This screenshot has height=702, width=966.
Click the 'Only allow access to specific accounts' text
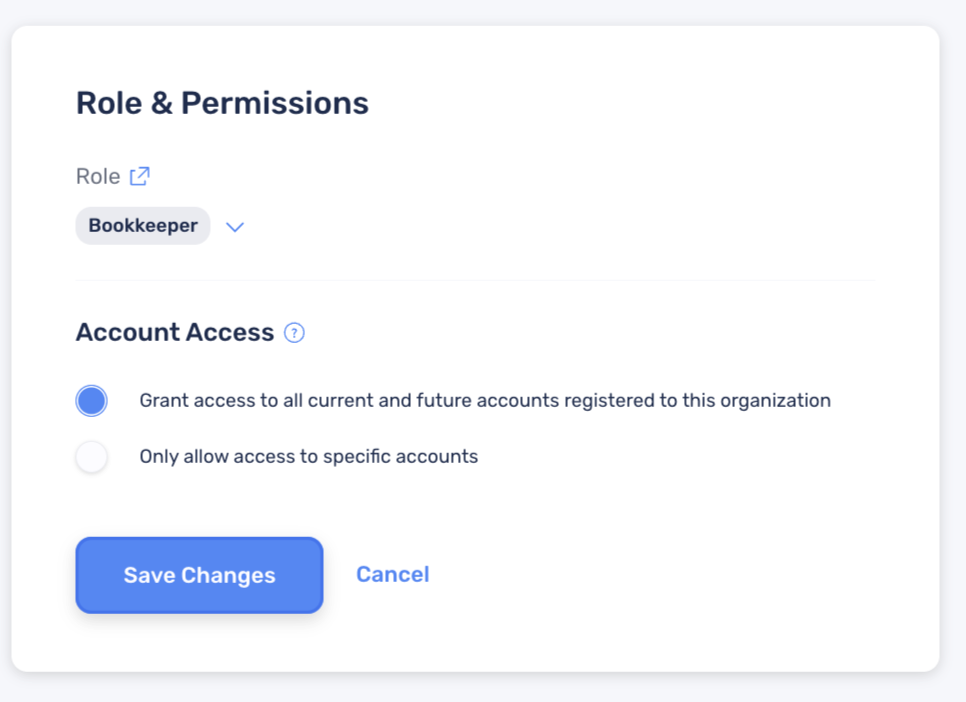click(x=309, y=457)
